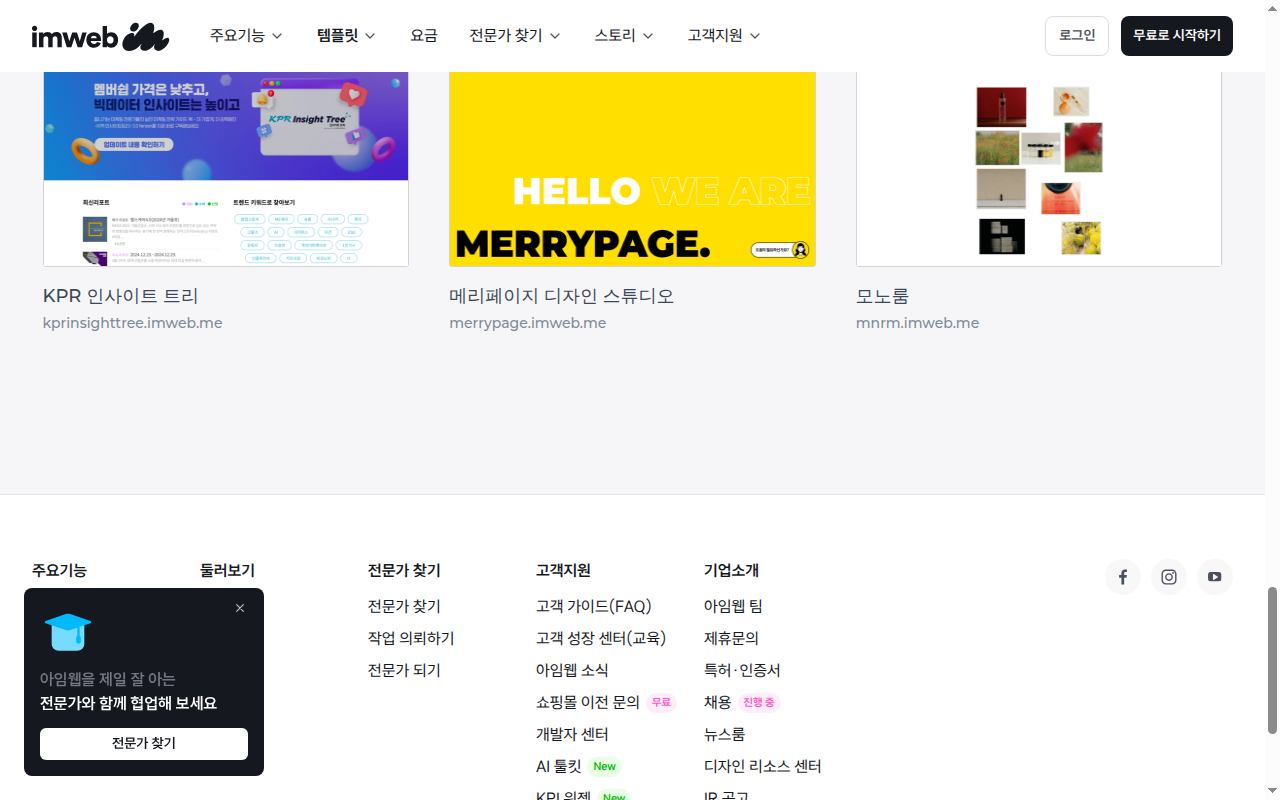
Task: Open kprinsighttree.imweb.me URL
Action: (x=133, y=323)
